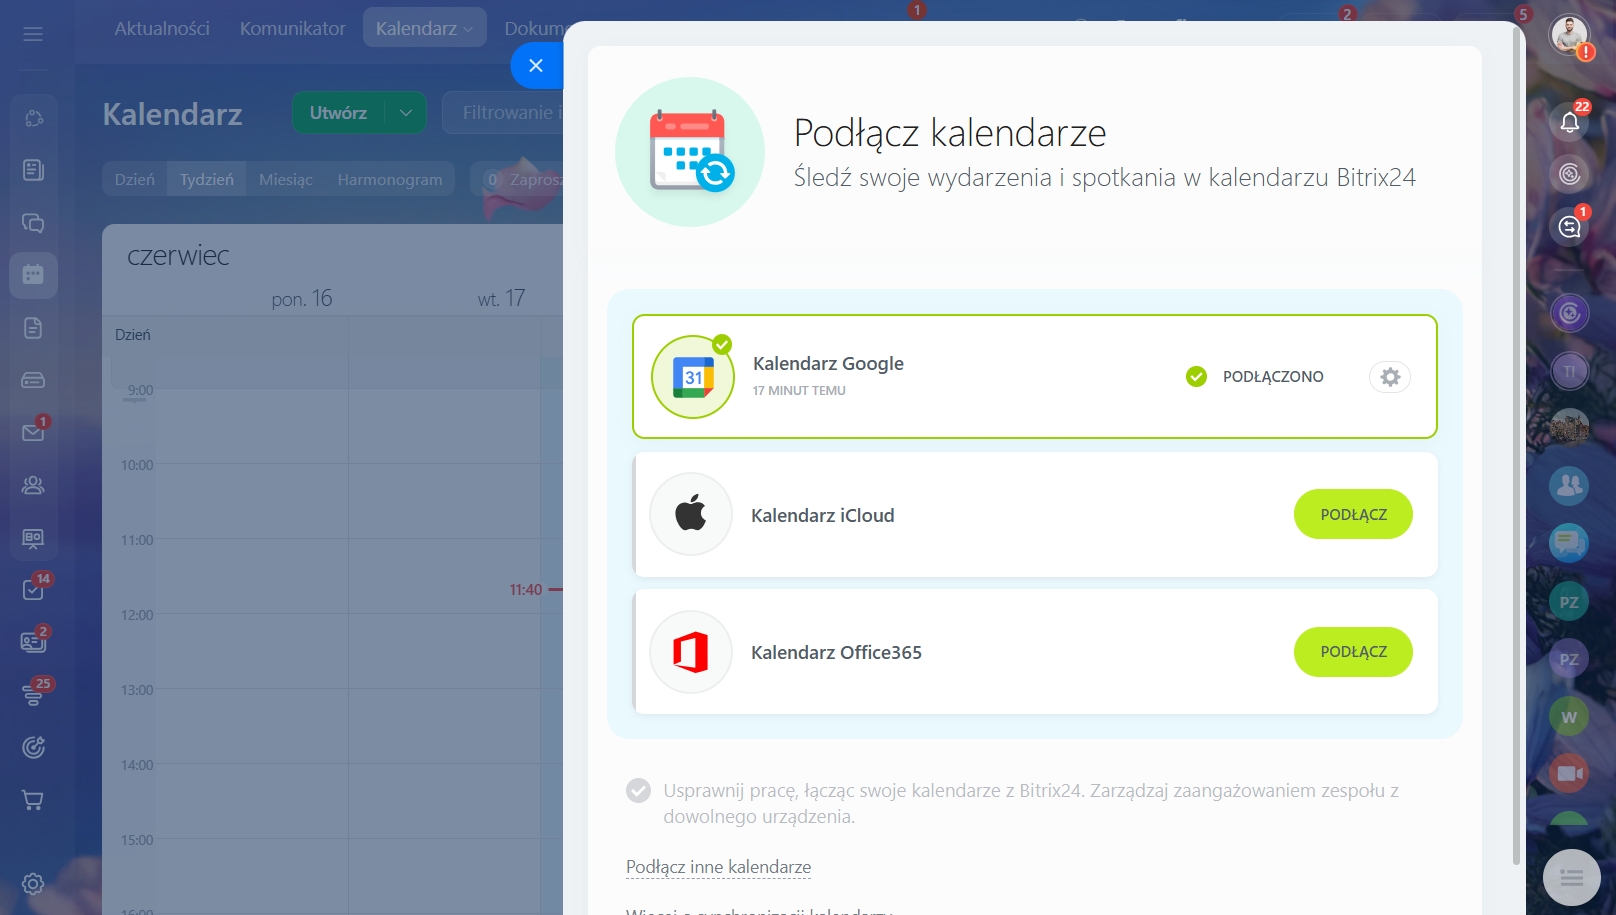
Task: Open the green chat bubble in right panel
Action: tap(1569, 543)
